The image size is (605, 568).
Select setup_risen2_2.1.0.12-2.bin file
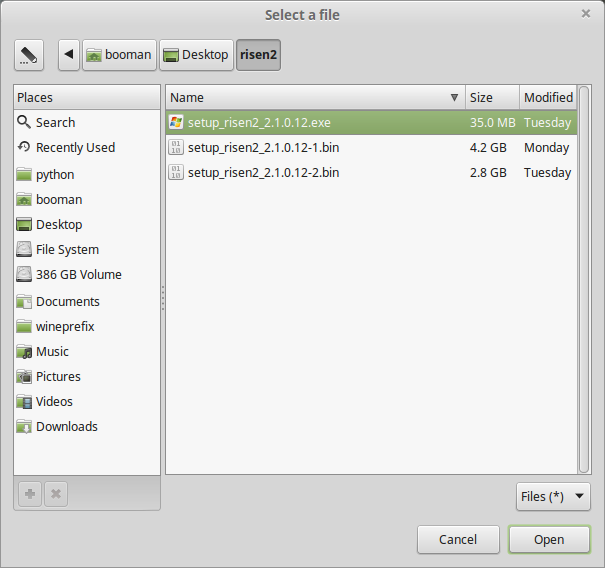(371, 172)
